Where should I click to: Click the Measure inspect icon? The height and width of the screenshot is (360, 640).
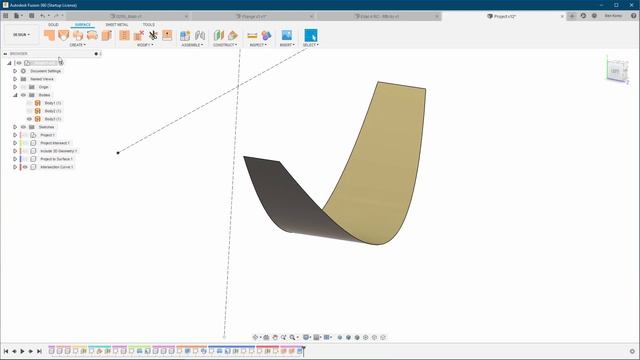pos(252,36)
